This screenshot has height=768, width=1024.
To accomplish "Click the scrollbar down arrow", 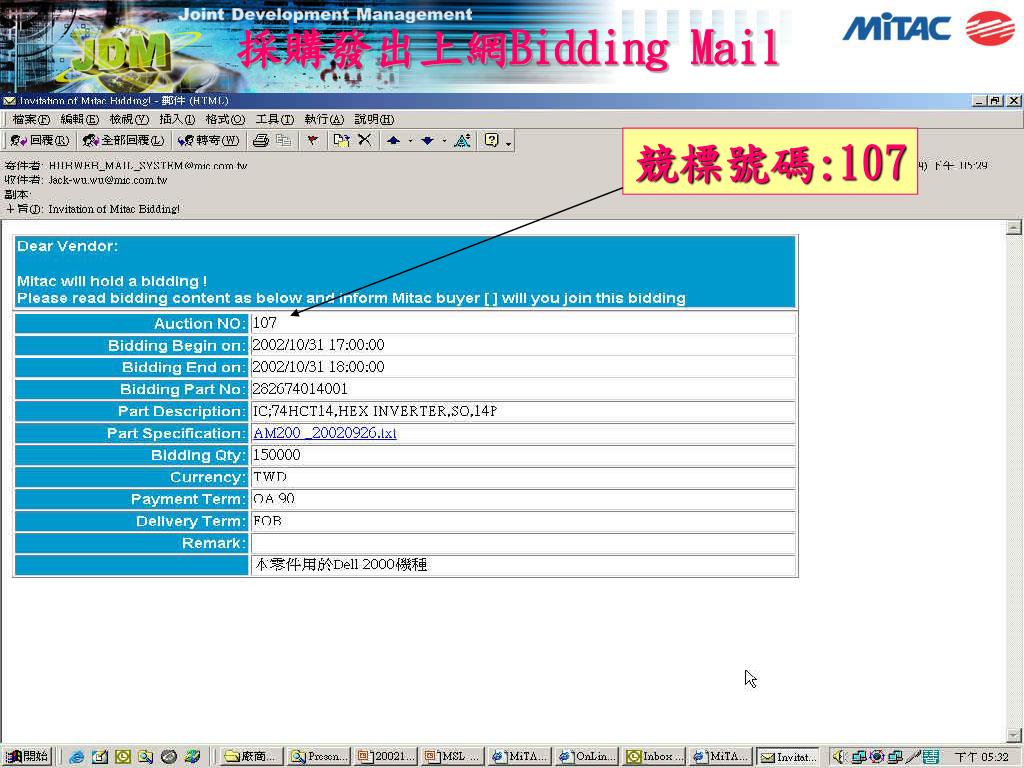I will click(1014, 734).
